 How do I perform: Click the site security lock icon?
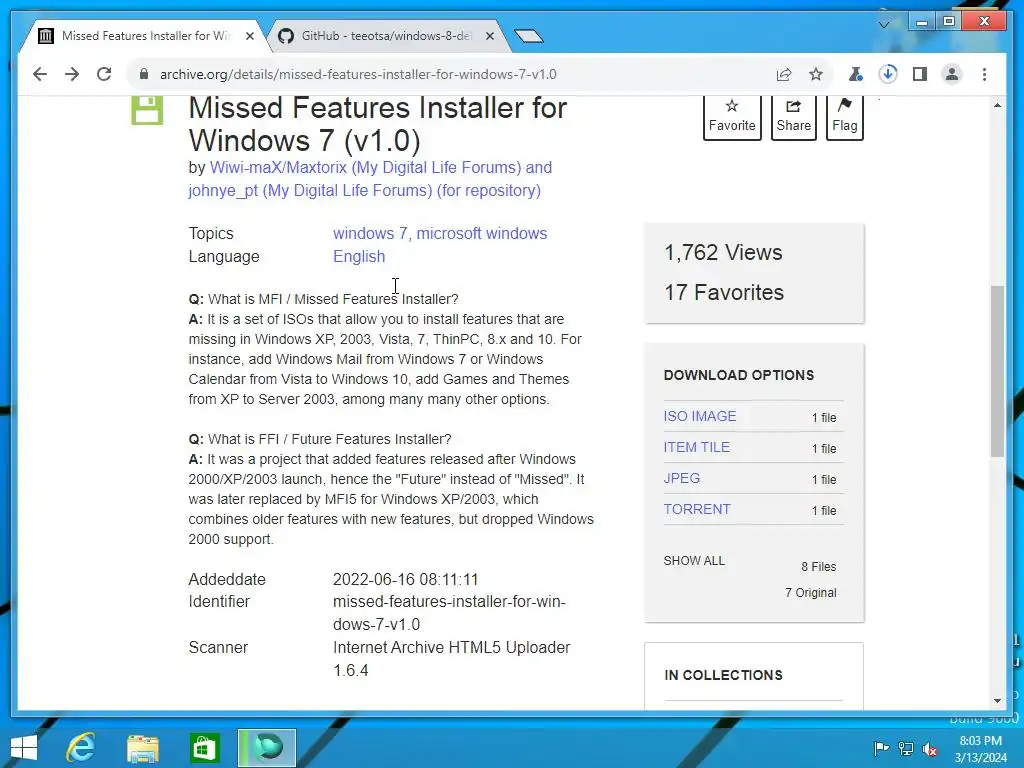(x=144, y=74)
